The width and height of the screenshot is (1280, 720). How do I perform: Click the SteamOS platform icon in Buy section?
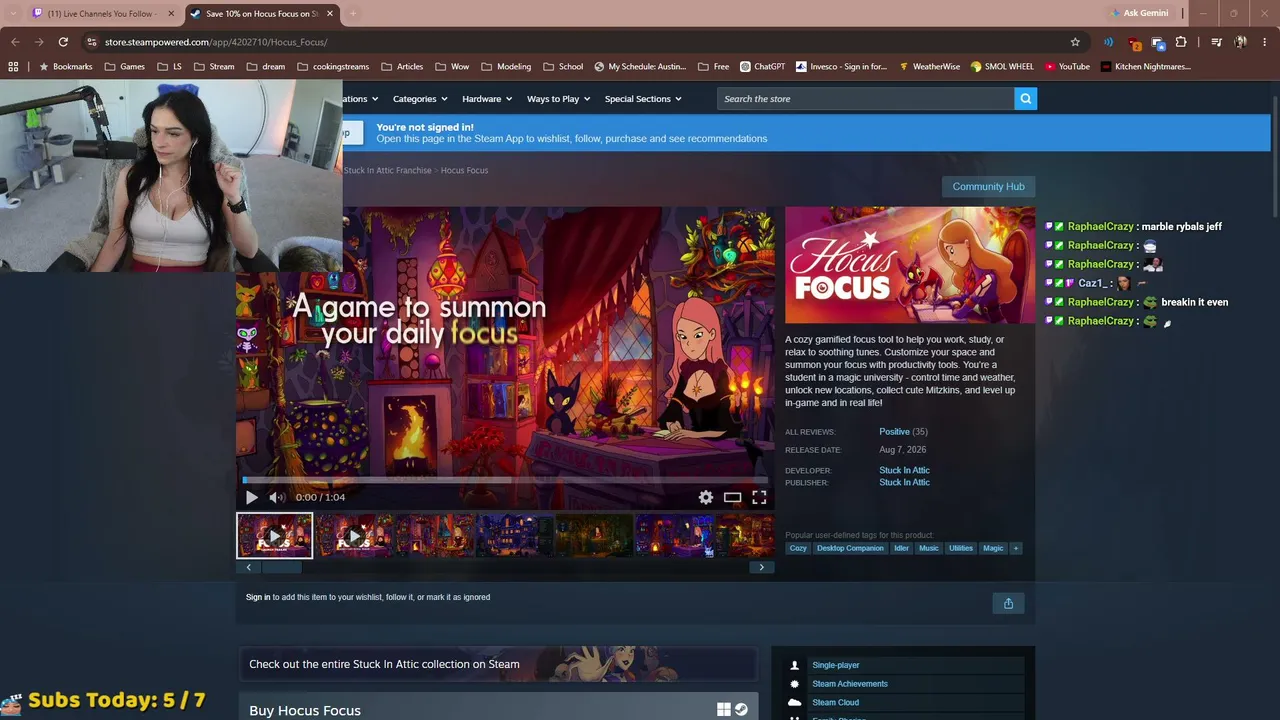tap(741, 710)
